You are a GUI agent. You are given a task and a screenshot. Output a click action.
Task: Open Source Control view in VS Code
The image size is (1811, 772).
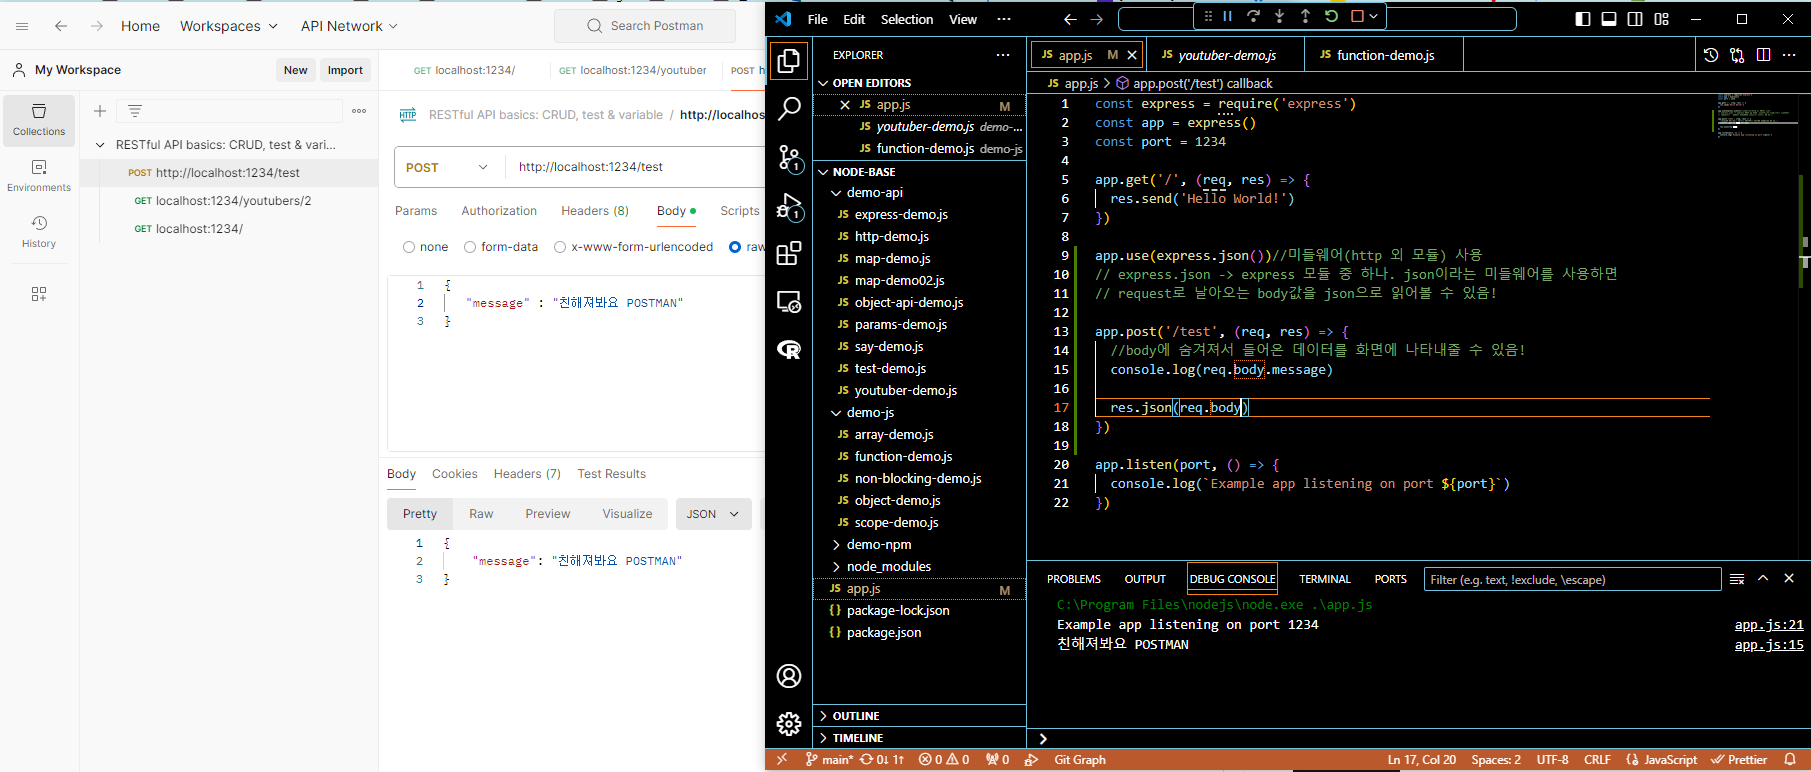coord(789,157)
